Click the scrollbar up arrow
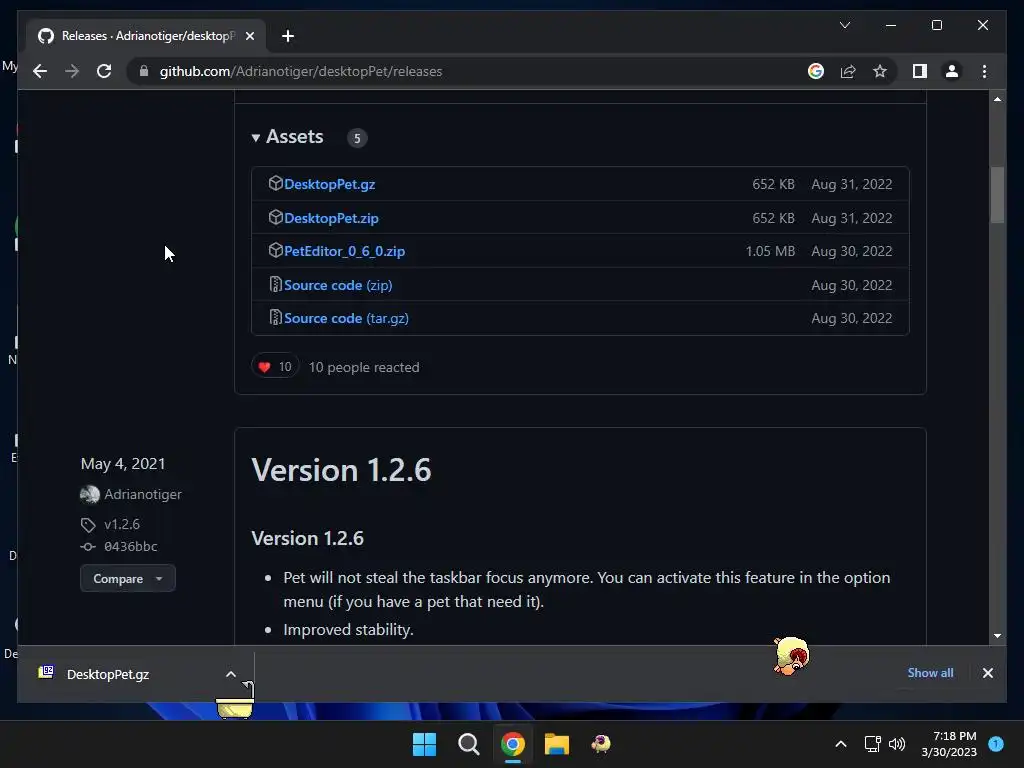Image resolution: width=1024 pixels, height=768 pixels. click(997, 99)
